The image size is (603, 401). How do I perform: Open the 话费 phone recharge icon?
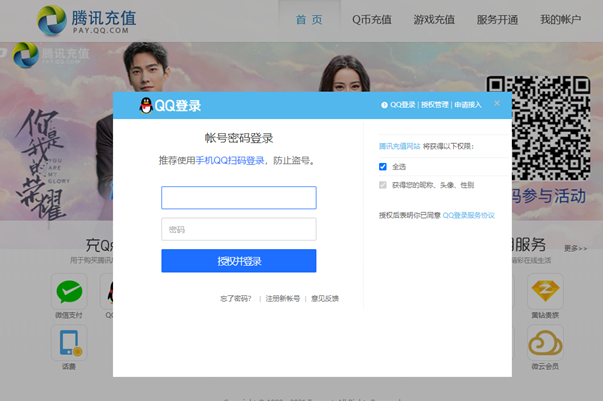69,343
